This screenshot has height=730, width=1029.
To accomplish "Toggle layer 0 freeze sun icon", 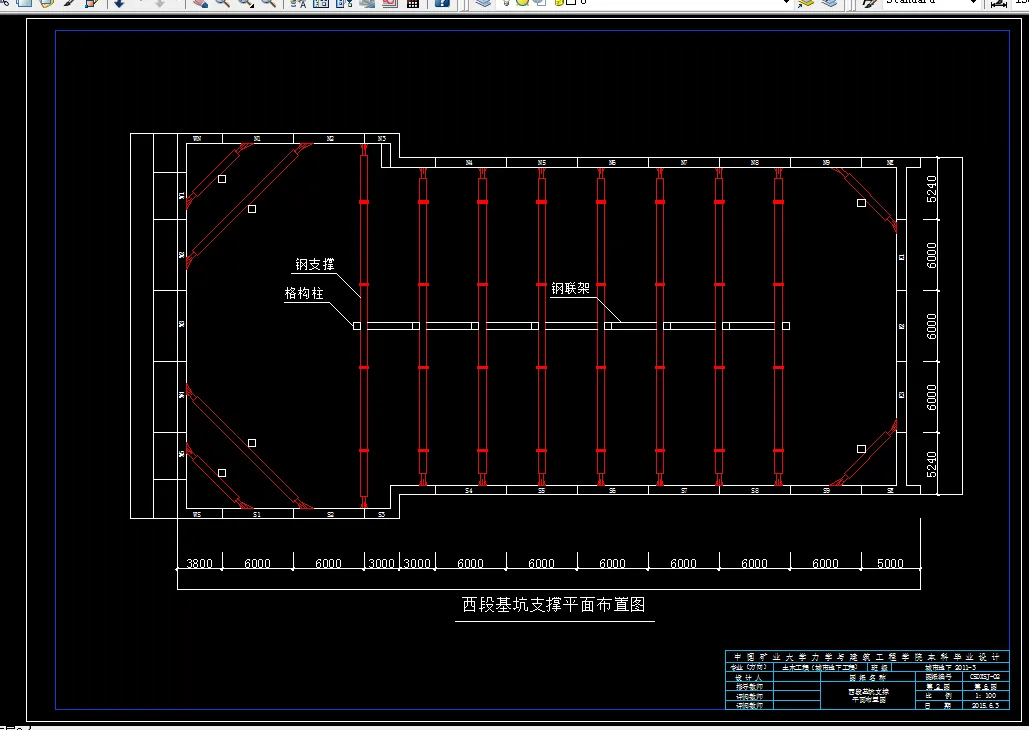I will click(x=522, y=3).
